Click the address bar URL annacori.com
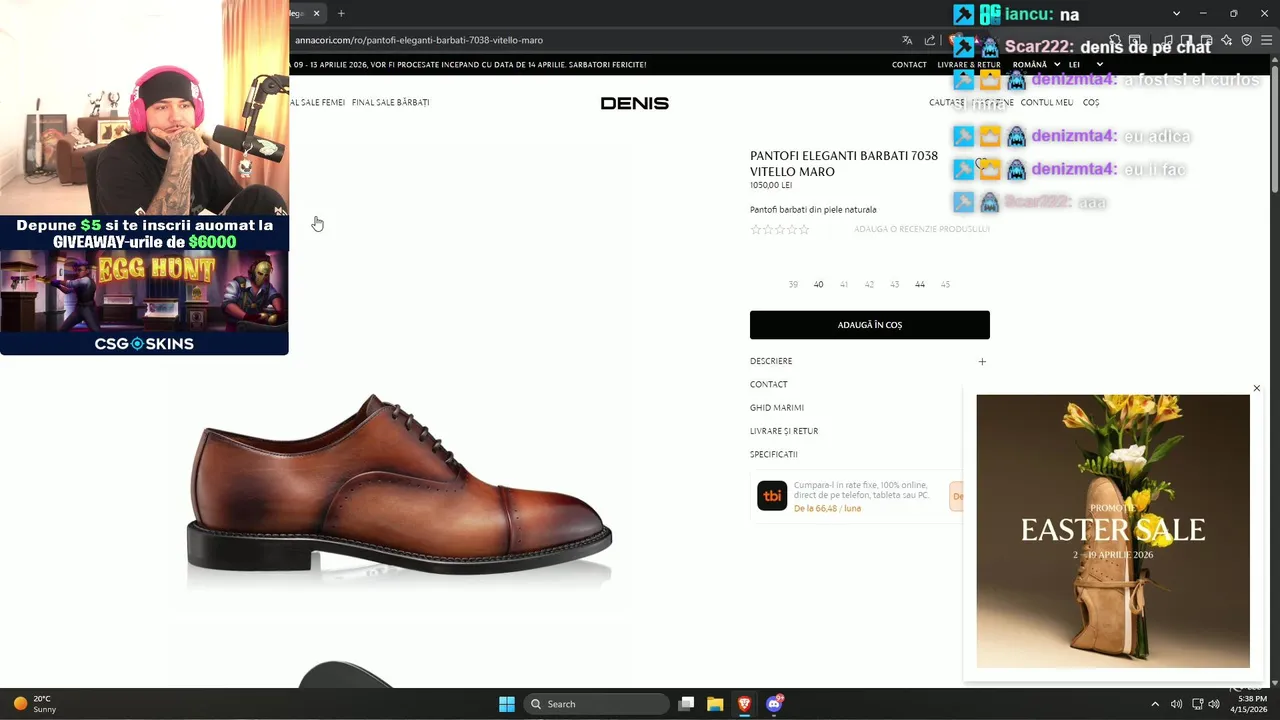 419,40
